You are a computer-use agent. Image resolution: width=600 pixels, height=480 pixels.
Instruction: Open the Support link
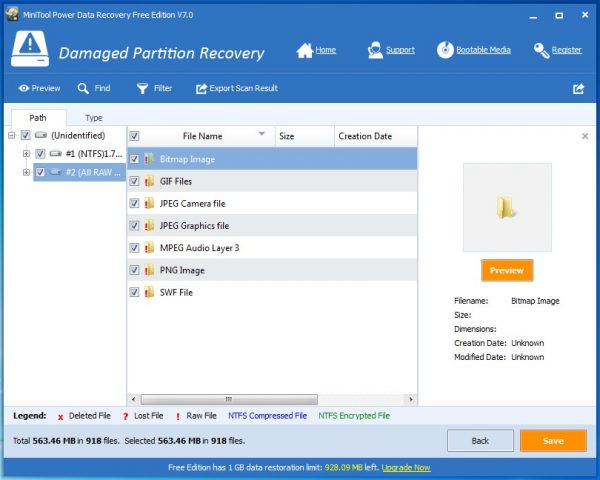coord(400,50)
